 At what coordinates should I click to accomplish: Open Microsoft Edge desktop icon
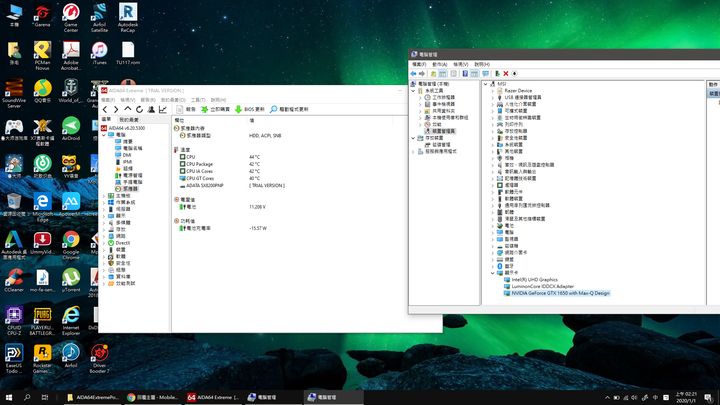point(42,208)
